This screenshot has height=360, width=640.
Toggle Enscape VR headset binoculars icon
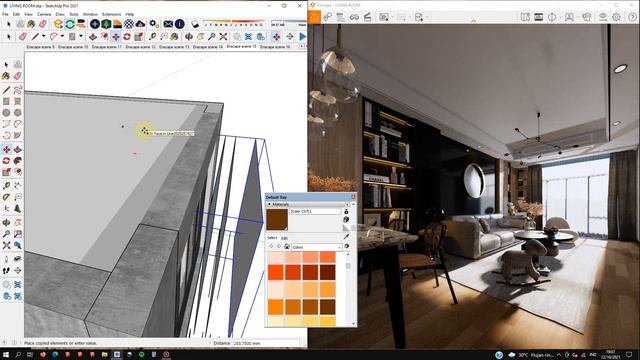tap(354, 17)
